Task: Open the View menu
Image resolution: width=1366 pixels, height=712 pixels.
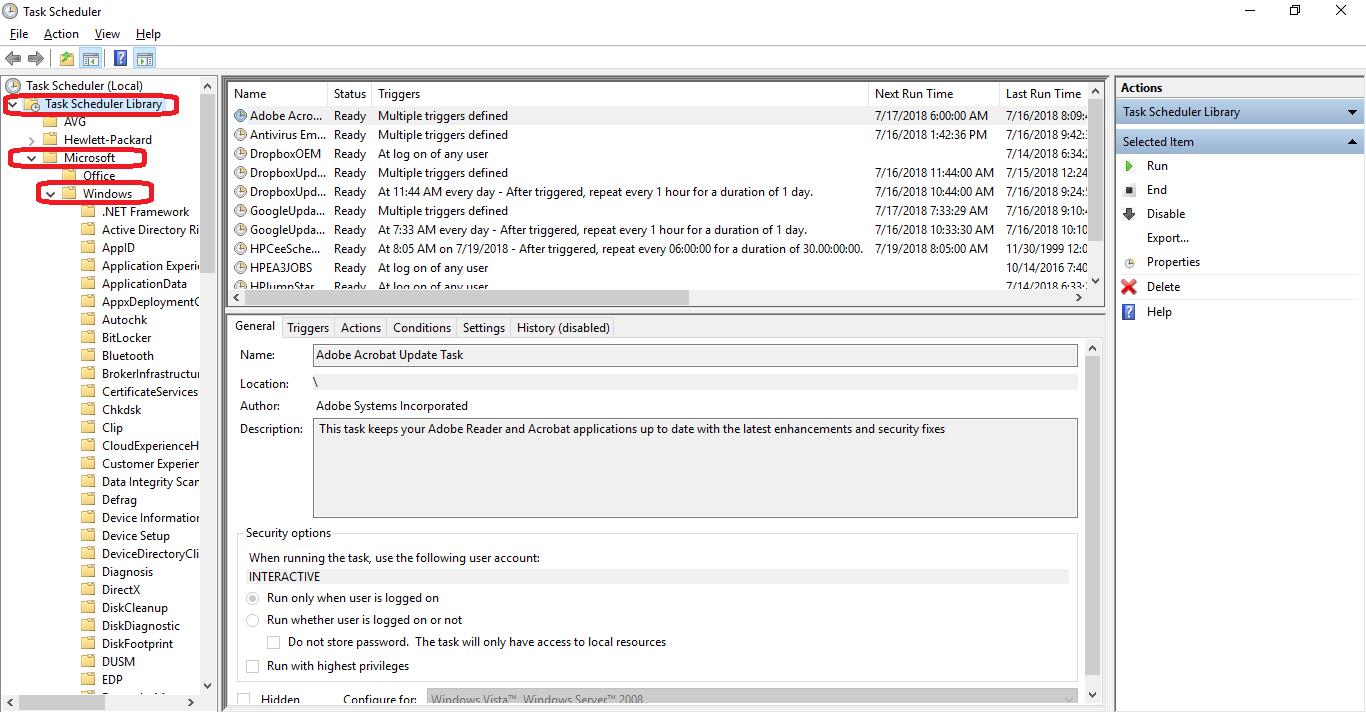Action: [x=107, y=34]
